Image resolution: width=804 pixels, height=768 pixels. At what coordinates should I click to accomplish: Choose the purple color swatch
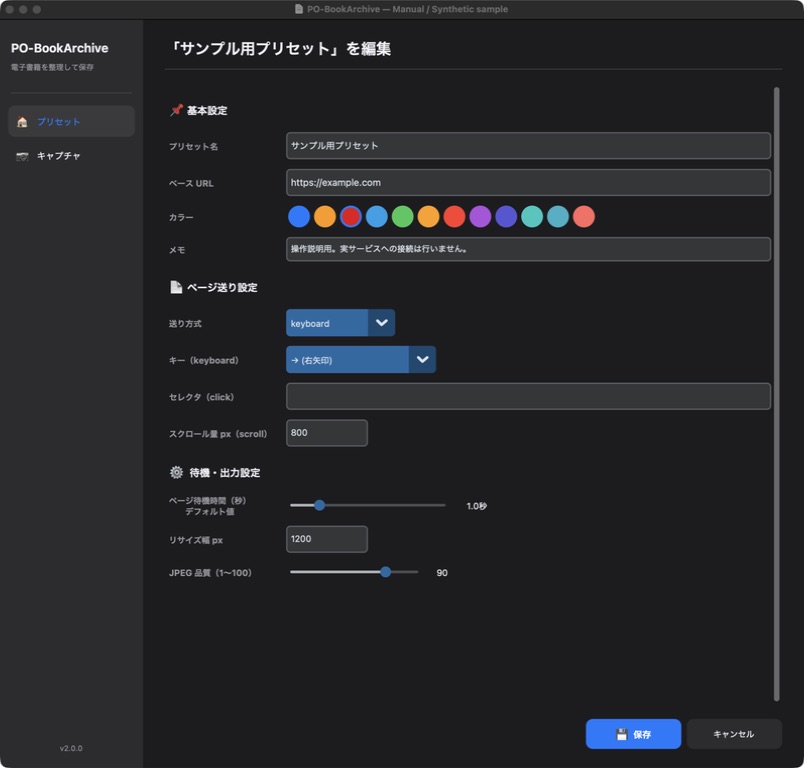pos(480,216)
